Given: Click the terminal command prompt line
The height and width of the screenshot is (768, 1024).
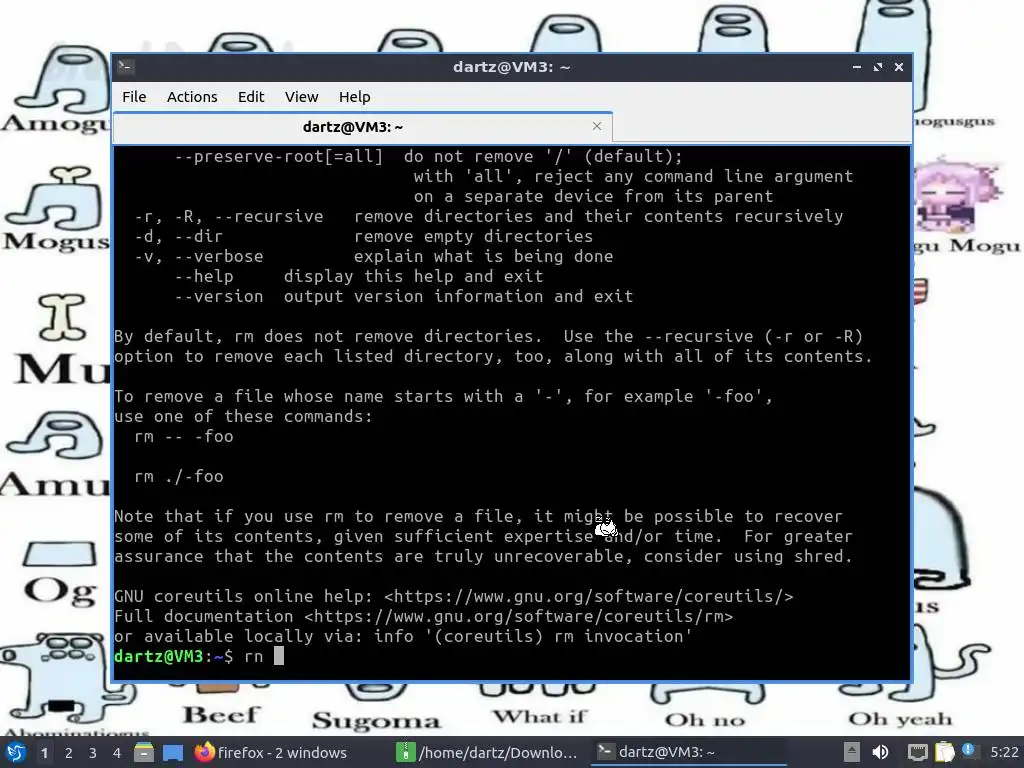Looking at the screenshot, I should pos(511,656).
